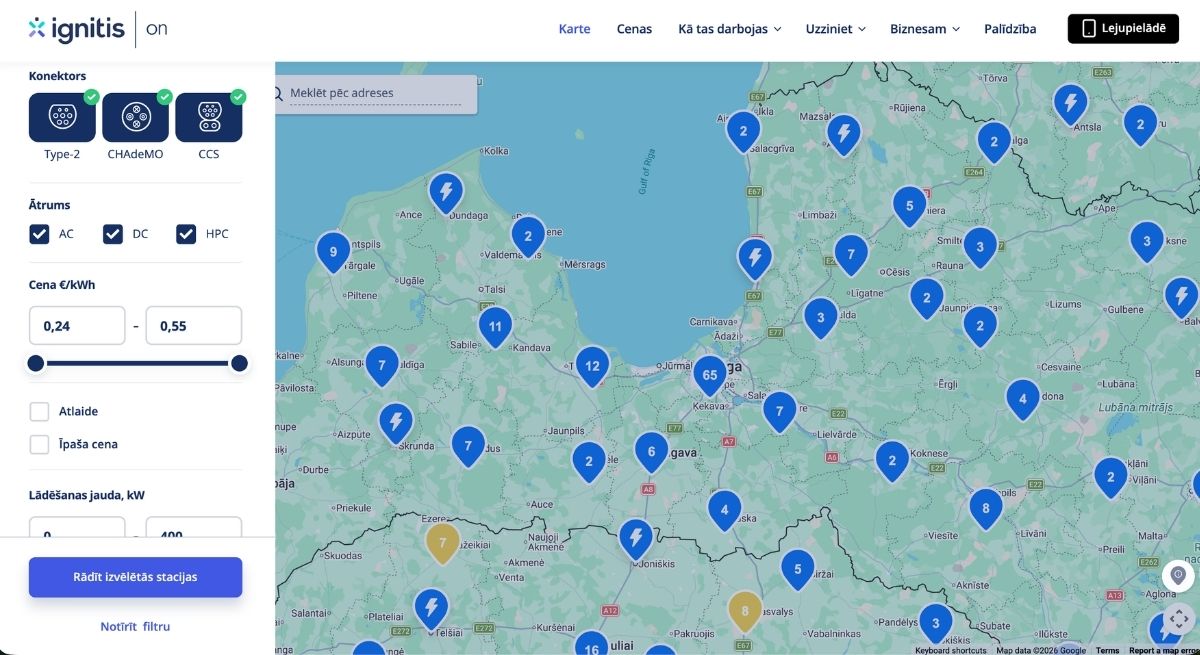The image size is (1200, 655).
Task: Open the cluster marker showing 12 stations
Action: (592, 368)
